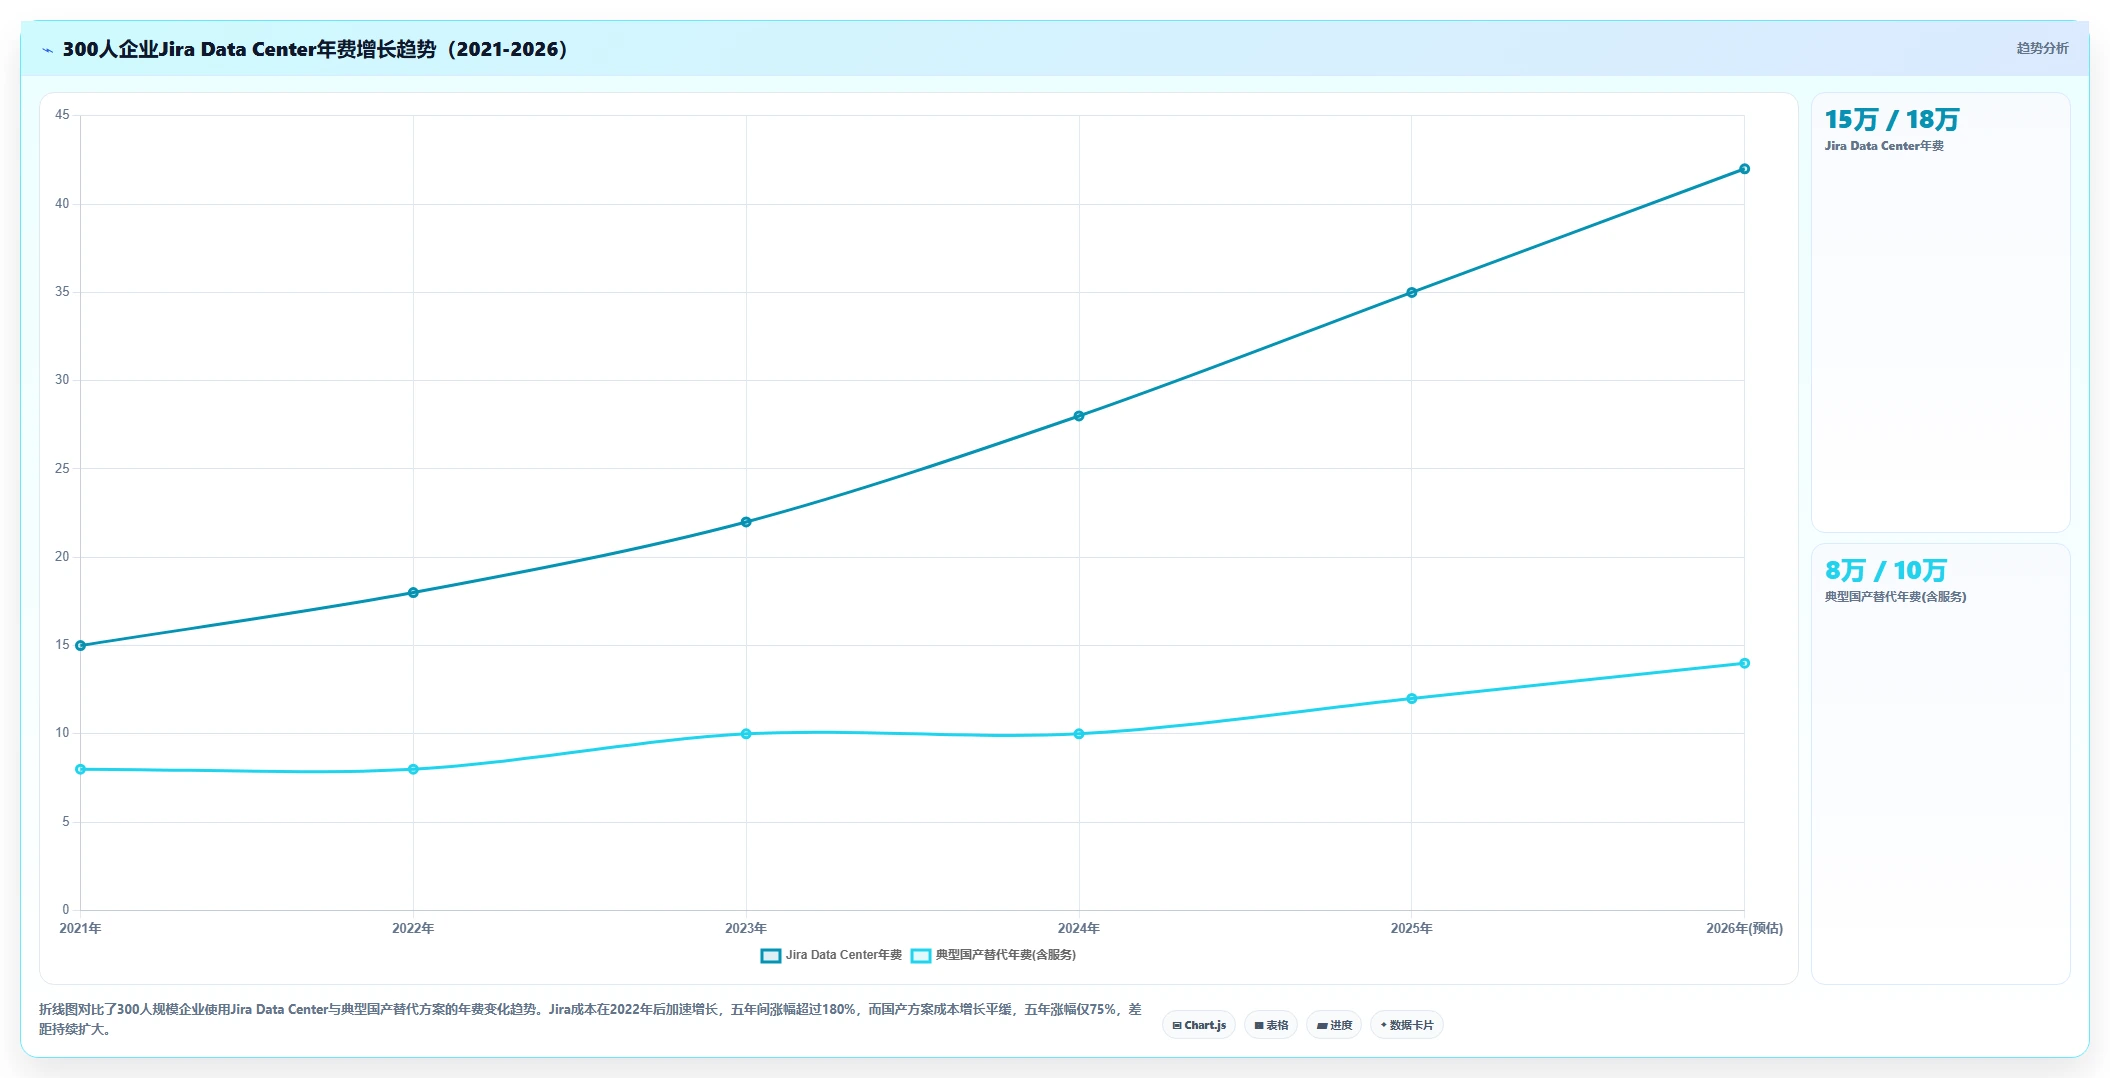
Task: Click the 5 y-axis tick label
Action: 66,822
